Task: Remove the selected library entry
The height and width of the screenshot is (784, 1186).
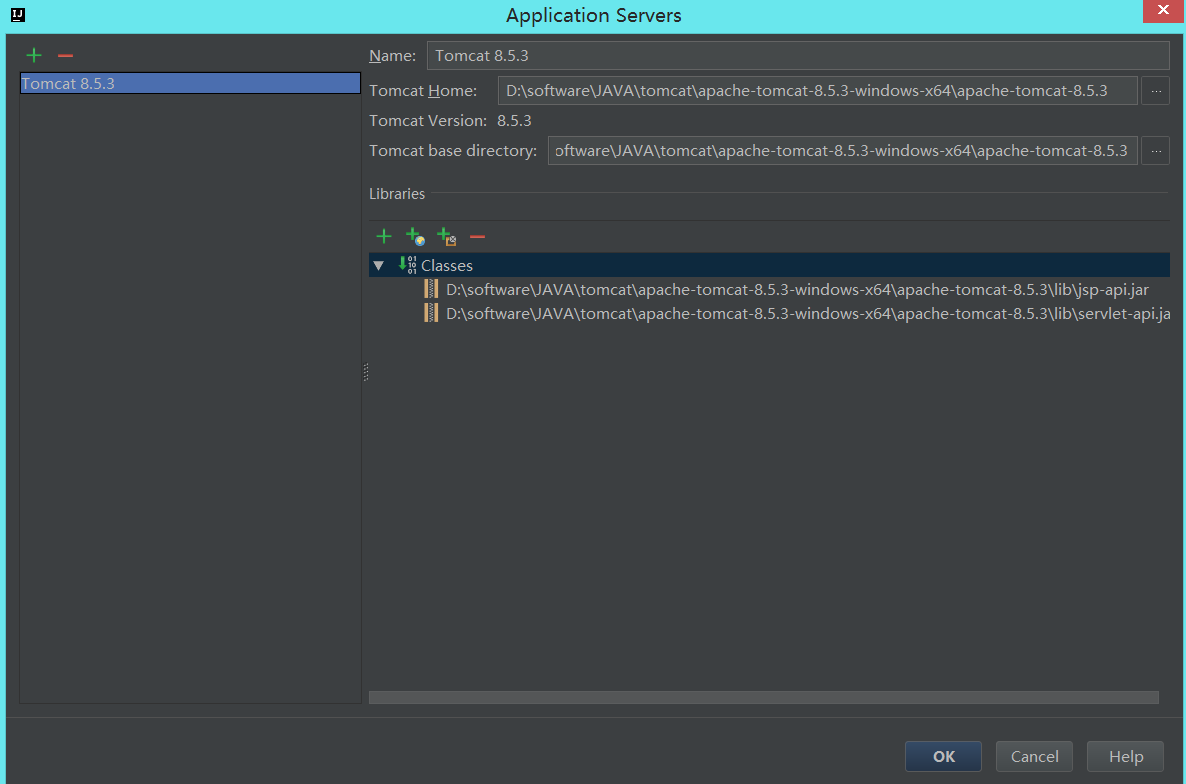Action: point(477,237)
